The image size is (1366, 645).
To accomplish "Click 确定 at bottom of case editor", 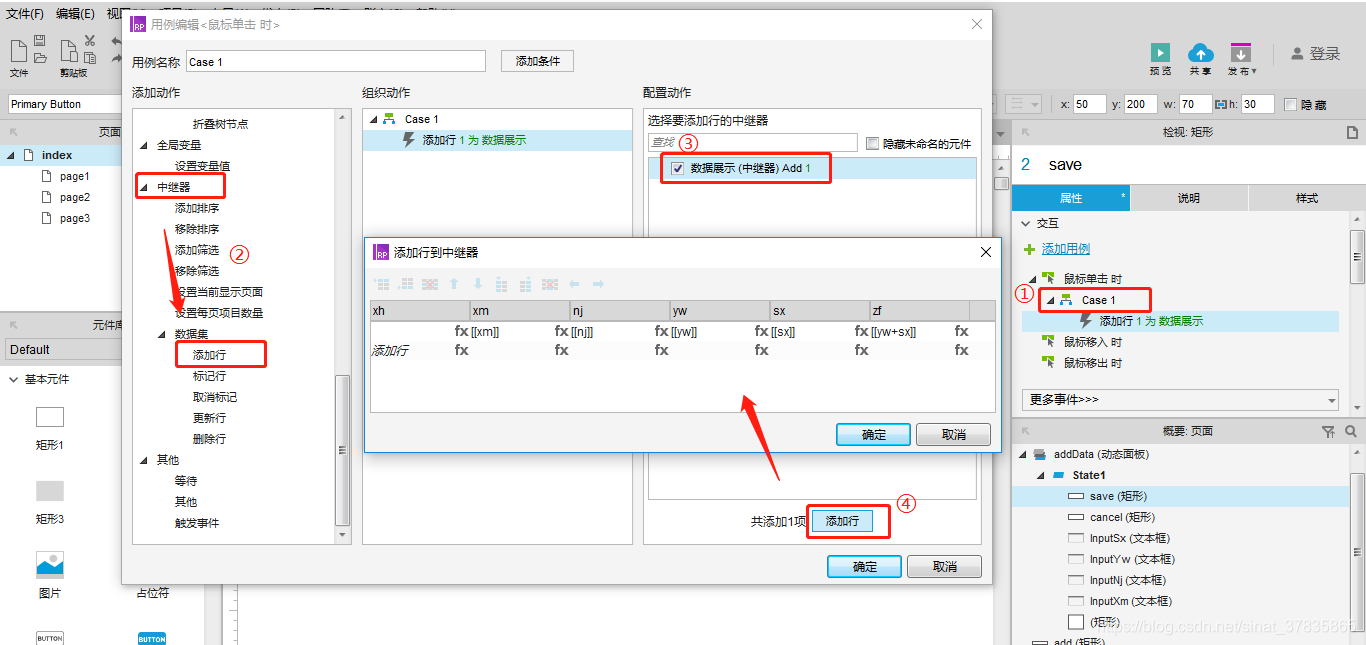I will pyautogui.click(x=865, y=566).
